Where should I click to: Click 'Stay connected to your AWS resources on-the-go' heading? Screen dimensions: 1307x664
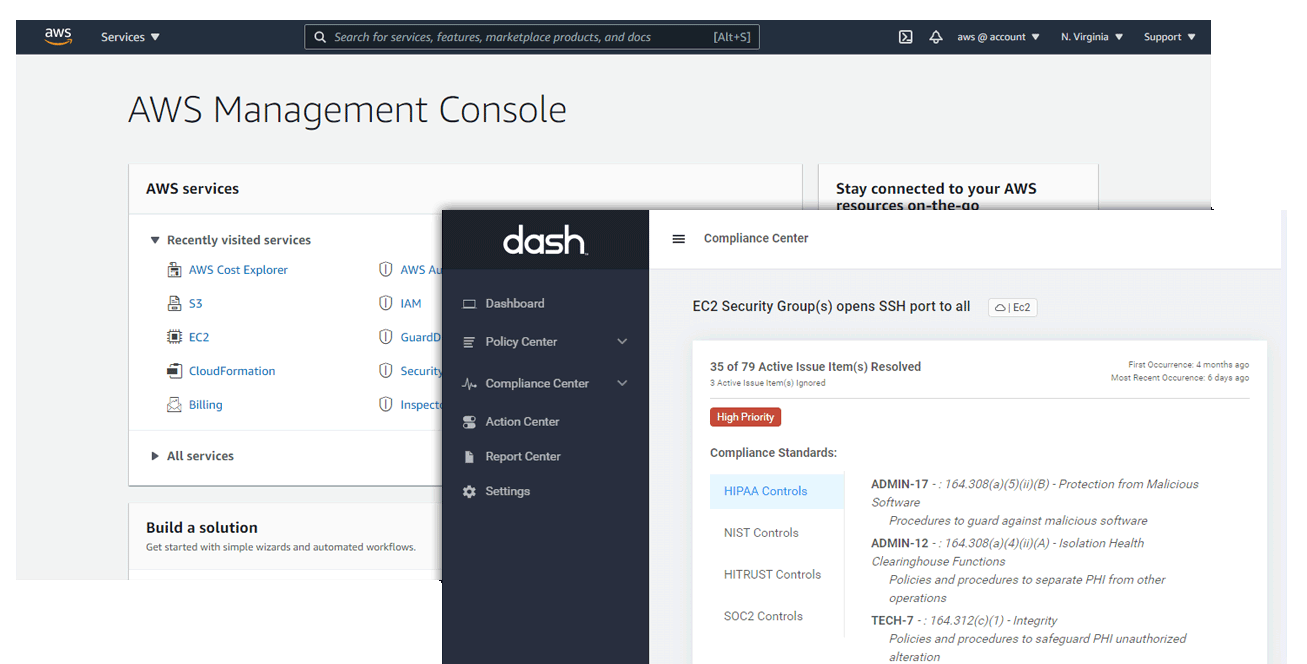tap(936, 197)
